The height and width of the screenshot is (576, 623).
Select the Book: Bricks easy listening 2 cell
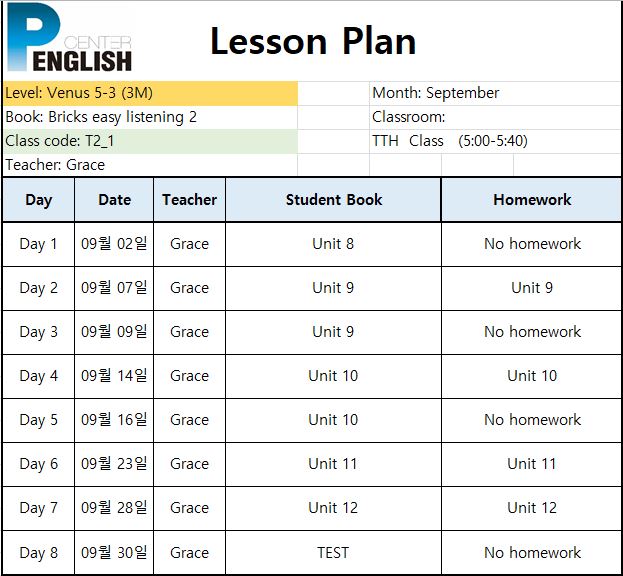point(150,118)
